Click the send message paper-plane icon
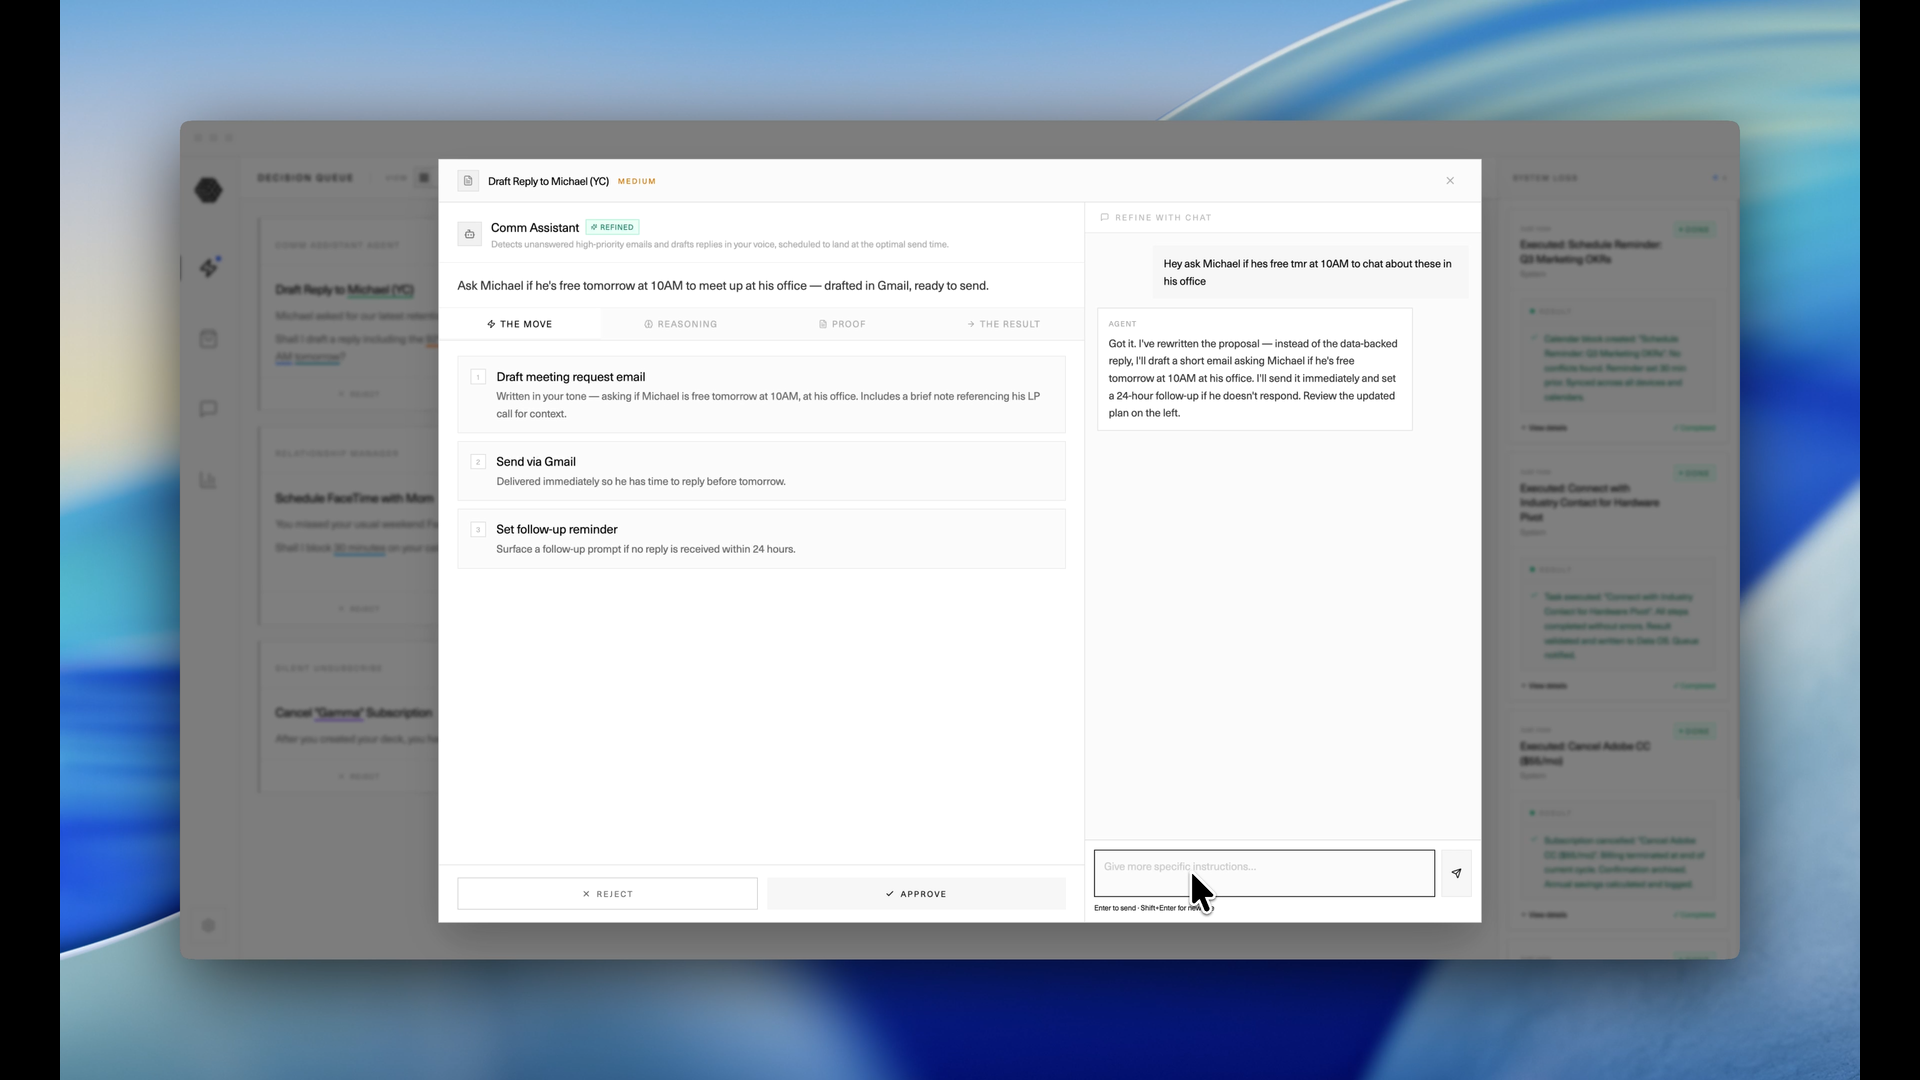1920x1080 pixels. (1456, 873)
